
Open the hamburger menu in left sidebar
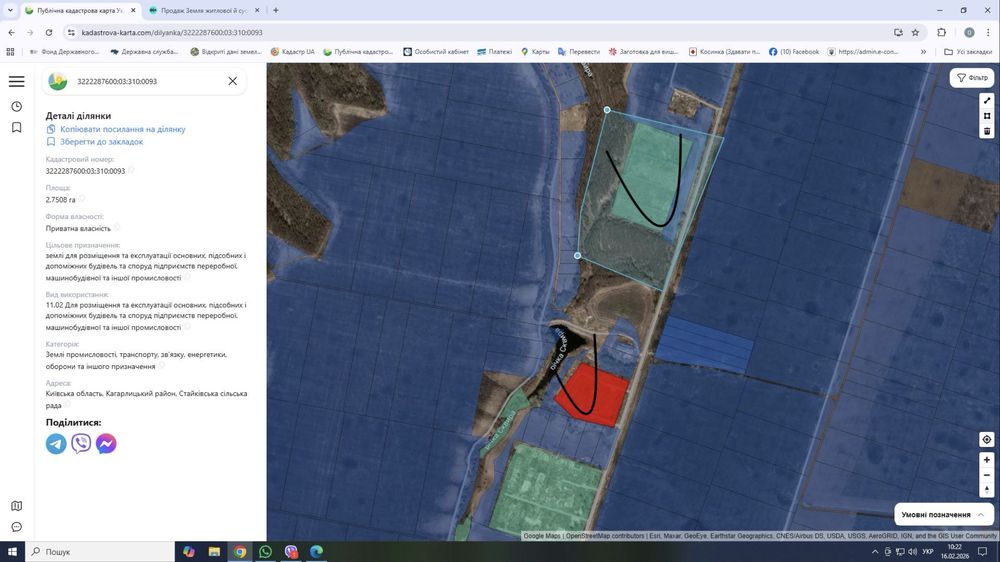click(17, 81)
